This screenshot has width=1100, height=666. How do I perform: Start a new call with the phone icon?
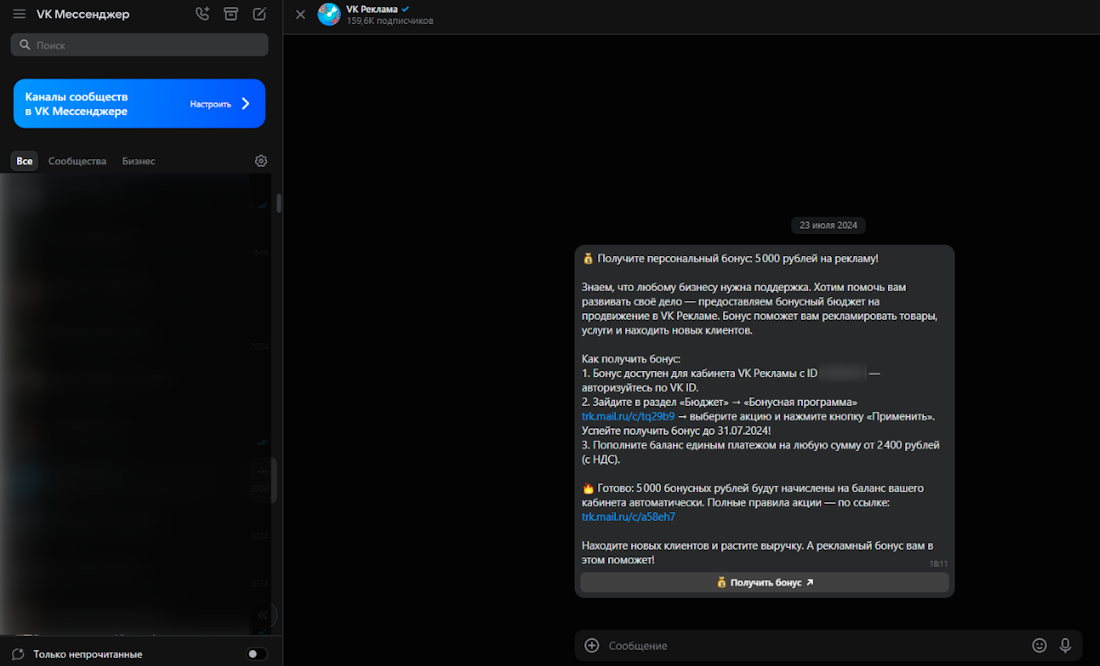click(203, 14)
